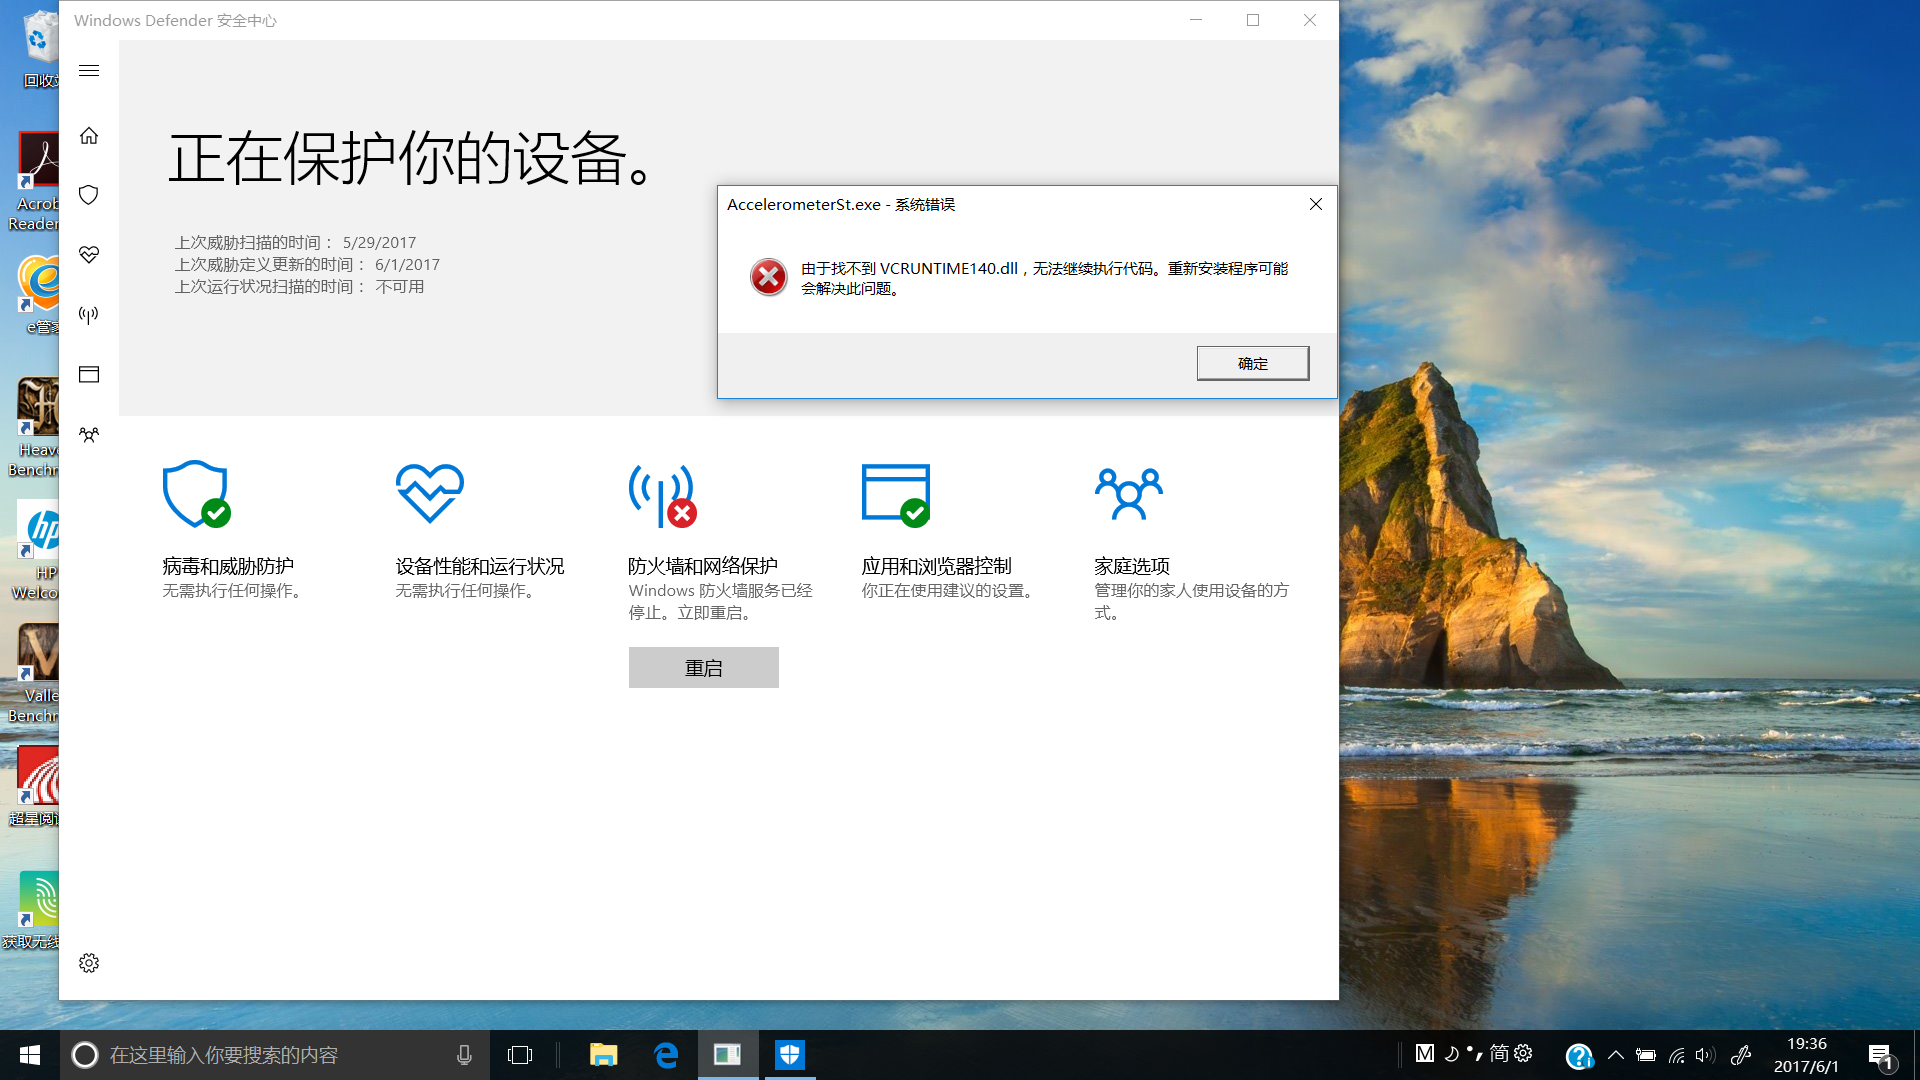Click the 家庭选项 heading
The height and width of the screenshot is (1080, 1920).
pyautogui.click(x=1132, y=566)
